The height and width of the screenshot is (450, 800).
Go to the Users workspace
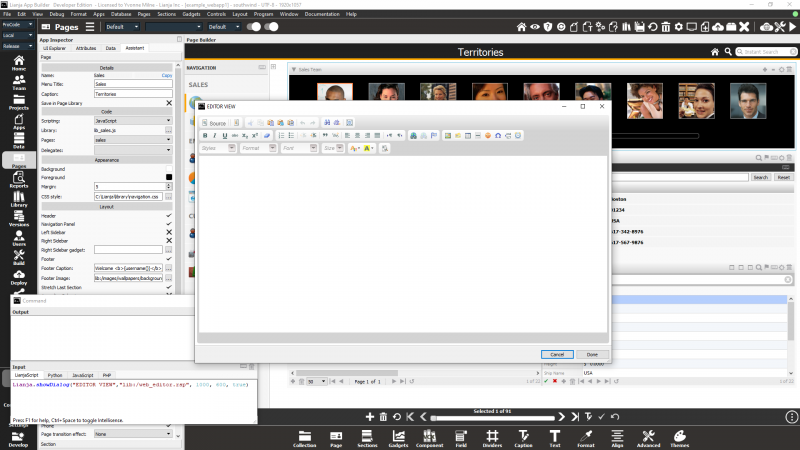pos(19,238)
